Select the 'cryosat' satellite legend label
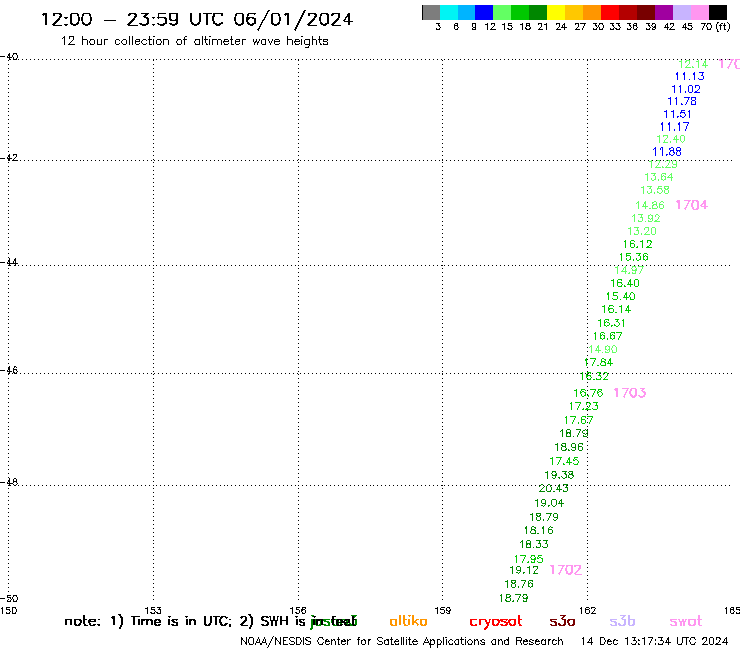The image size is (740, 650). 496,622
